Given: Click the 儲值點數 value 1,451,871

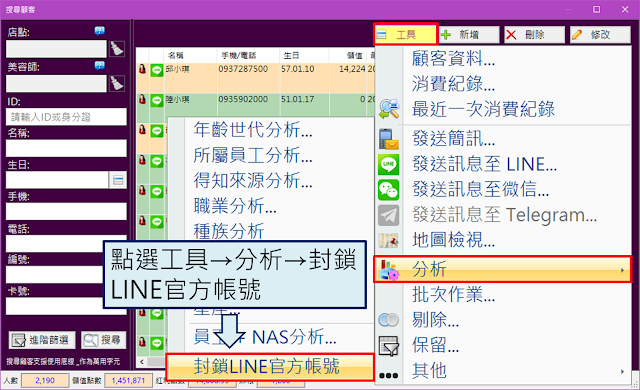Looking at the screenshot, I should click(128, 381).
